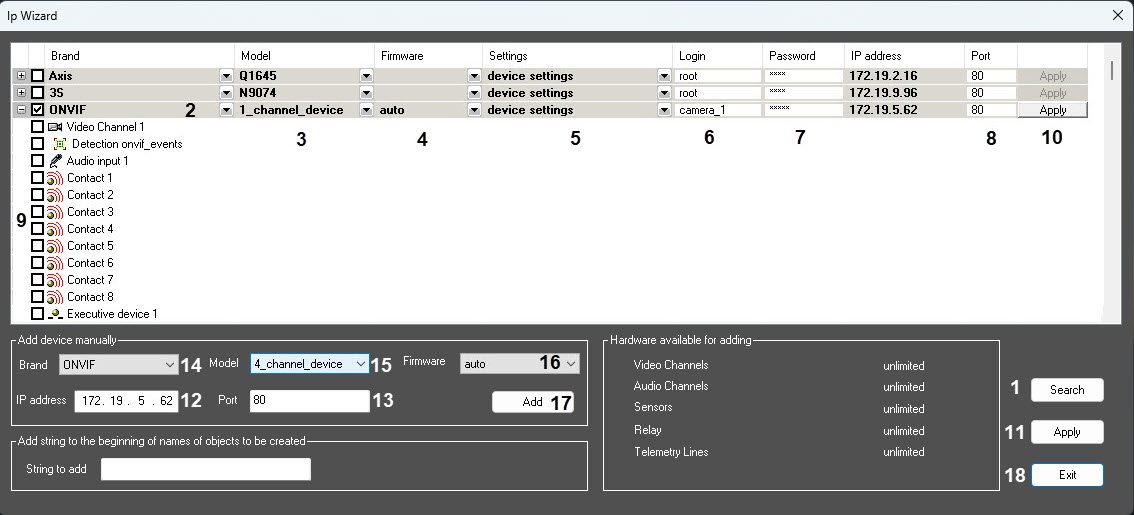
Task: Collapse the ONVIF device tree row
Action: [22, 110]
